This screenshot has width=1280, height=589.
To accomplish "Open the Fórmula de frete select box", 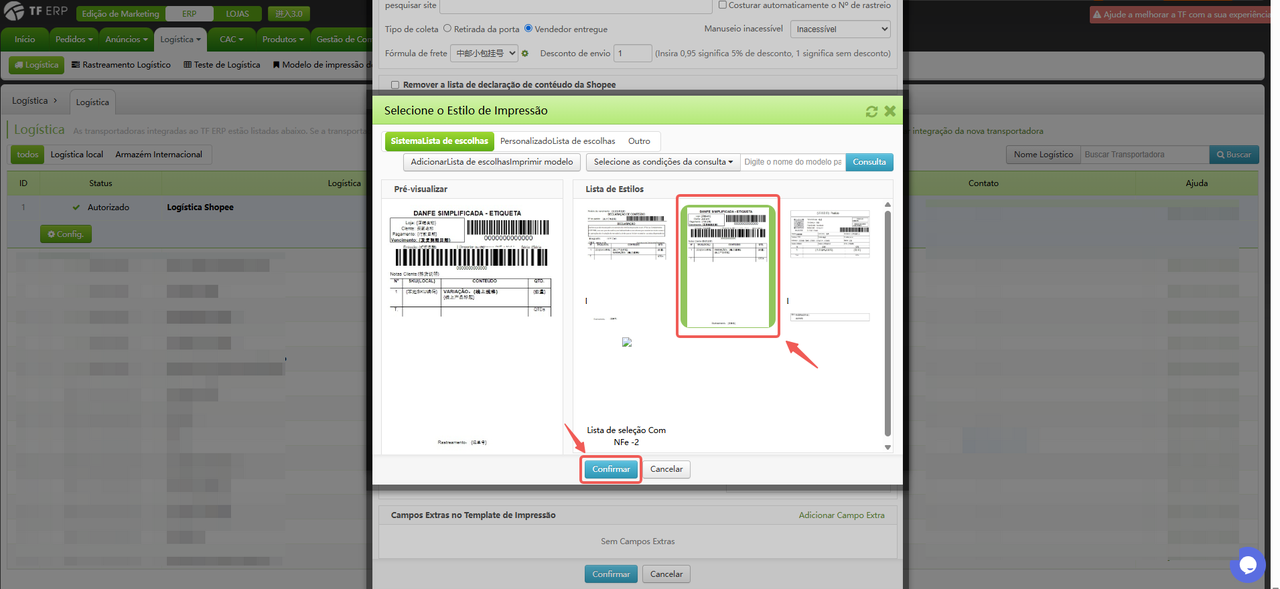I will [x=483, y=53].
